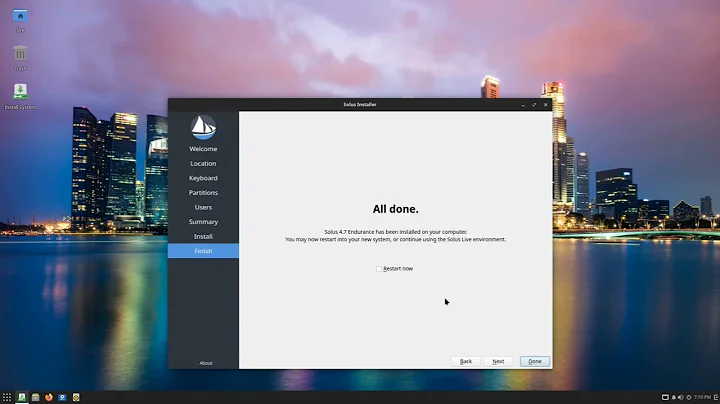Click the power status tray icon

(x=688, y=397)
